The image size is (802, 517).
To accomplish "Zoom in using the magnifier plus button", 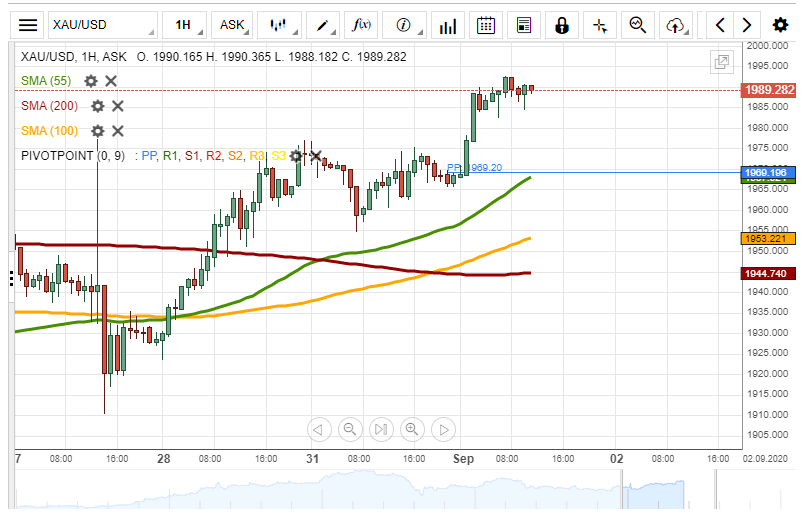I will pyautogui.click(x=412, y=430).
